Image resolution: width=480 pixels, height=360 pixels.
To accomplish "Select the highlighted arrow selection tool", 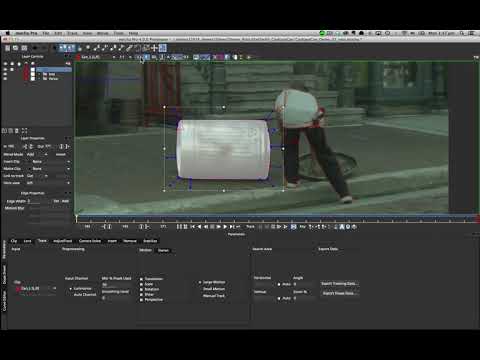I will tap(62, 48).
